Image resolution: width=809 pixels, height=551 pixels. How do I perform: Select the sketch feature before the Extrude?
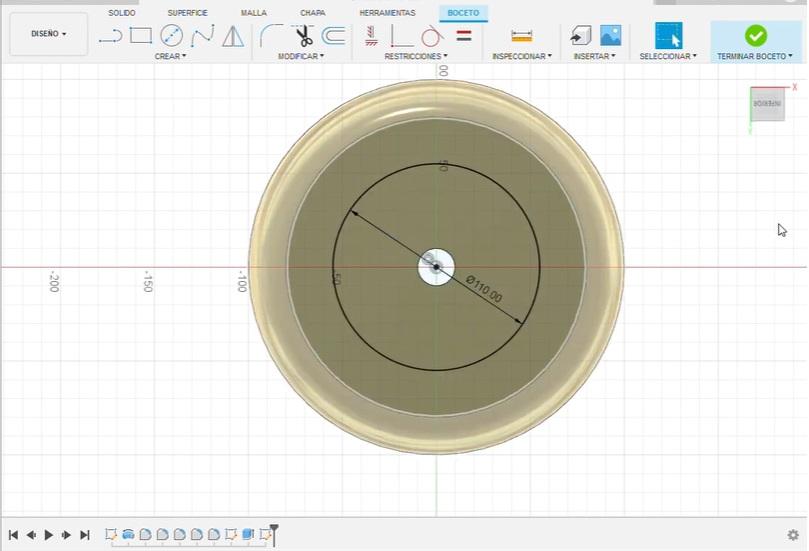tap(230, 534)
